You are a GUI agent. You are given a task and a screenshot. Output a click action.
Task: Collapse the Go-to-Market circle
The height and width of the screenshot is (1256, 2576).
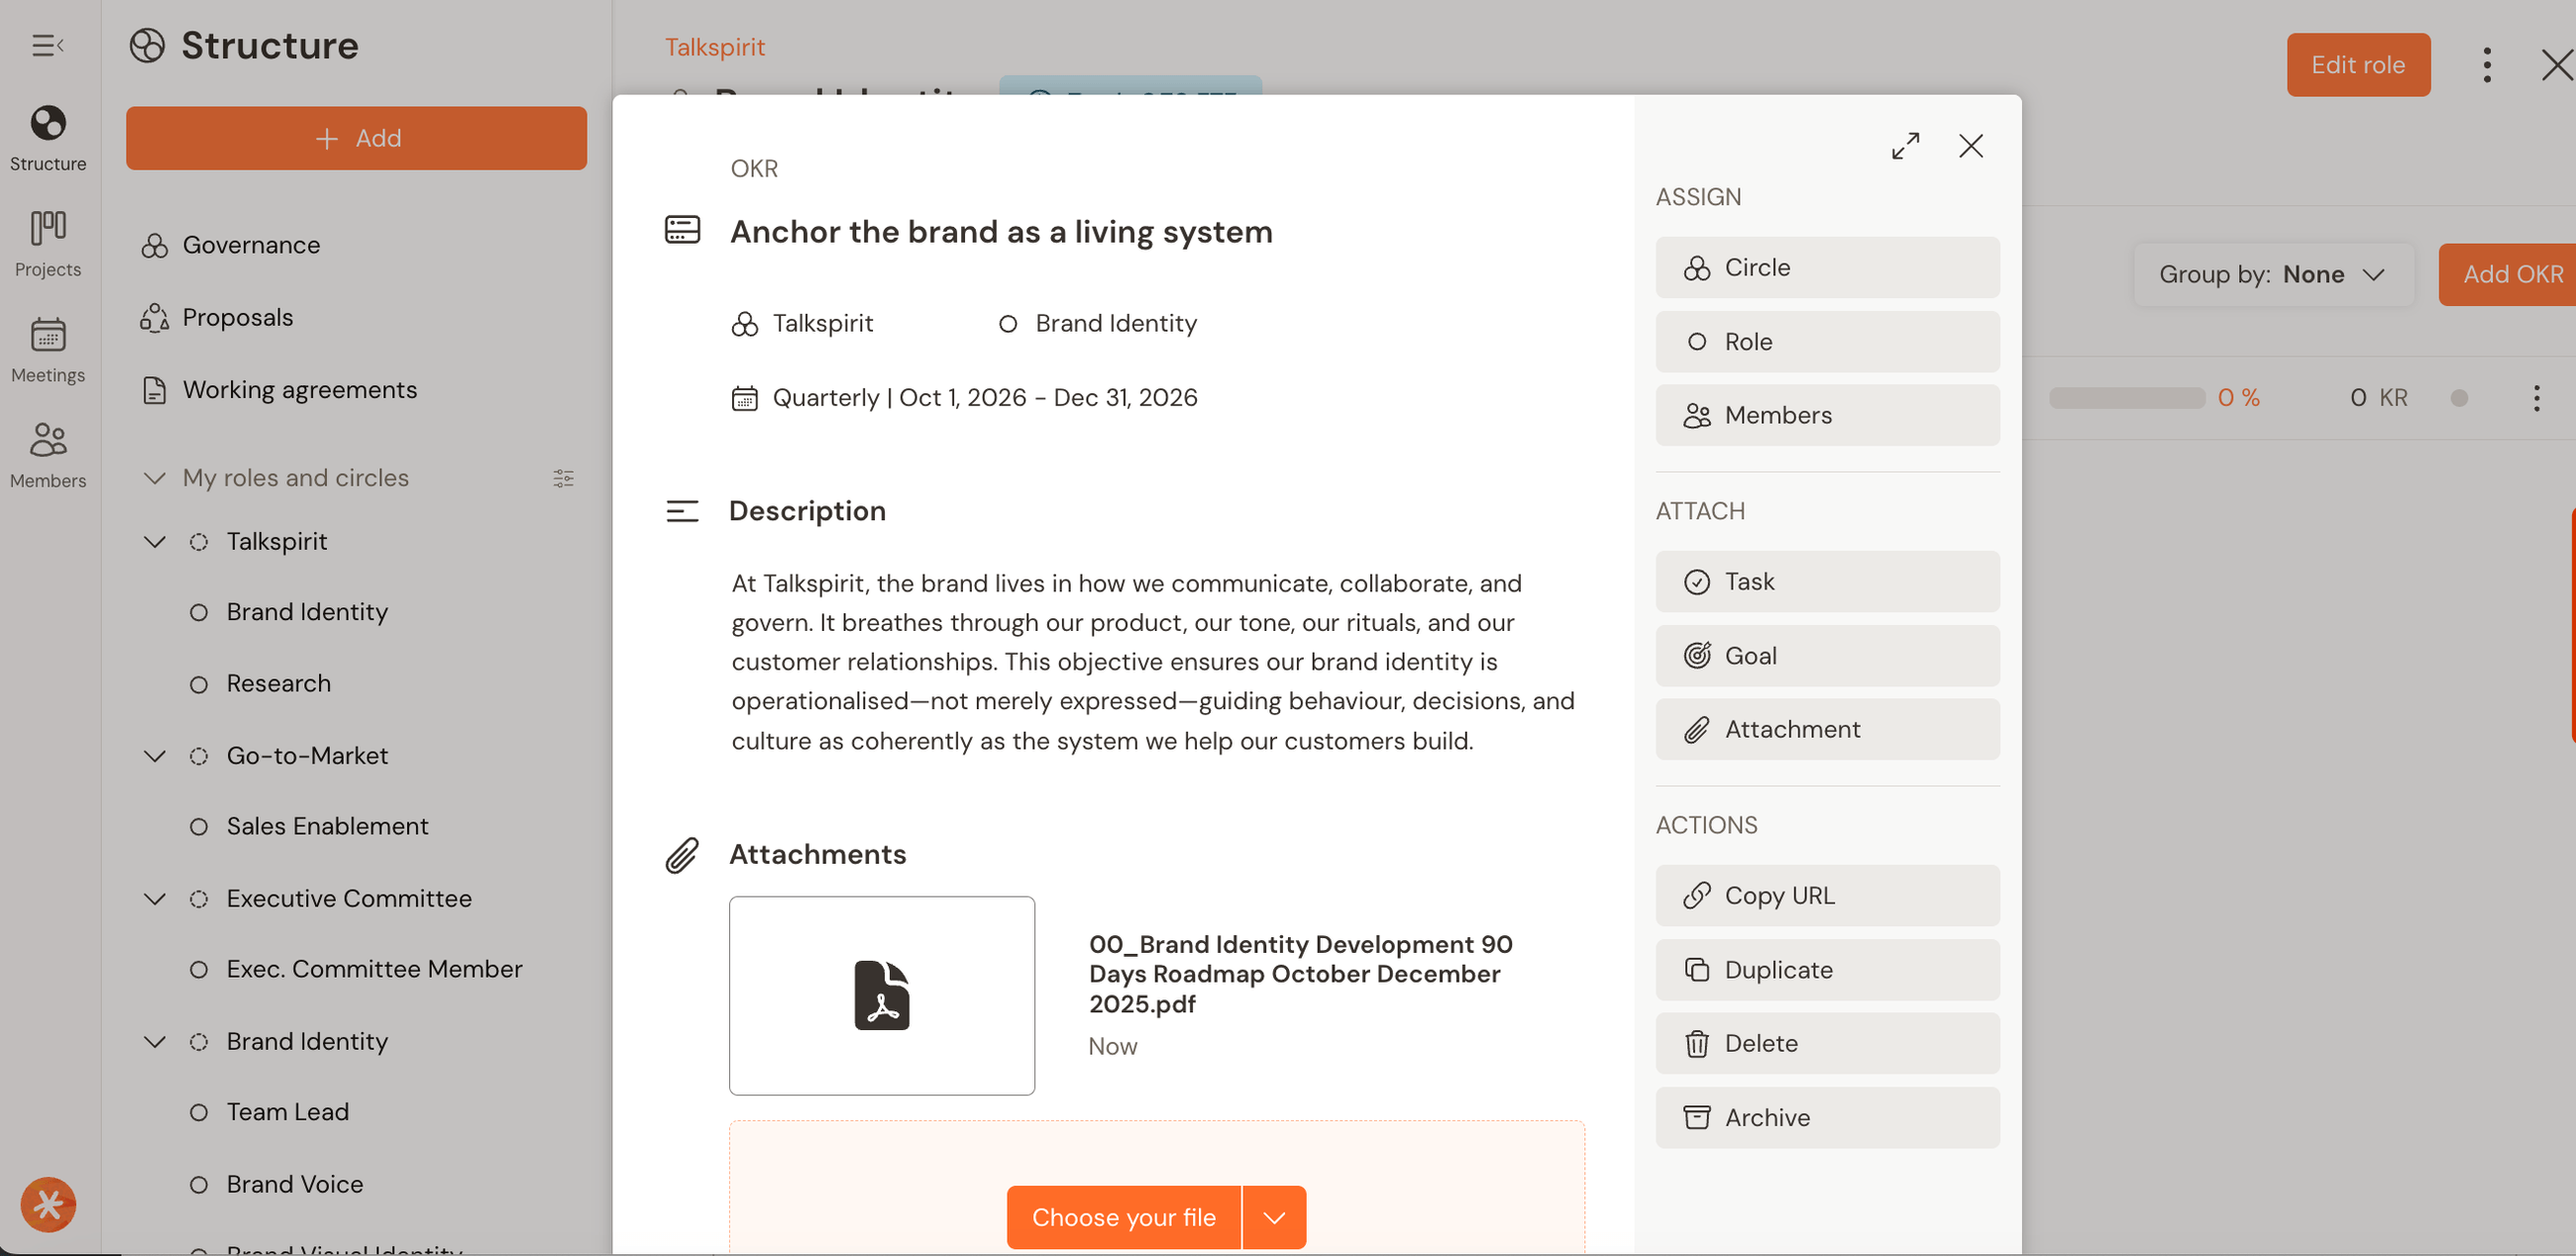coord(154,756)
